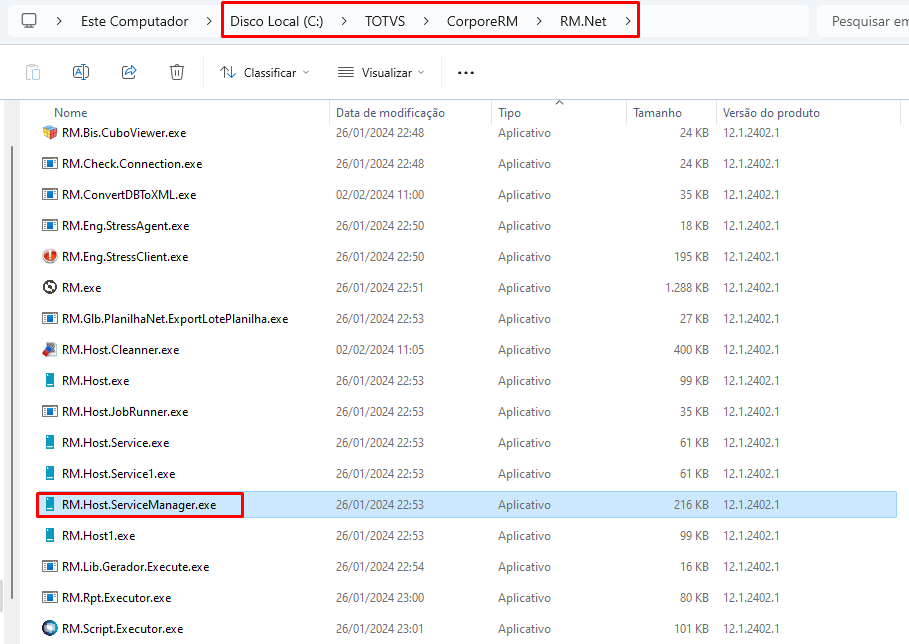Expand chevron before Este Computador
This screenshot has height=644, width=909.
click(x=59, y=21)
